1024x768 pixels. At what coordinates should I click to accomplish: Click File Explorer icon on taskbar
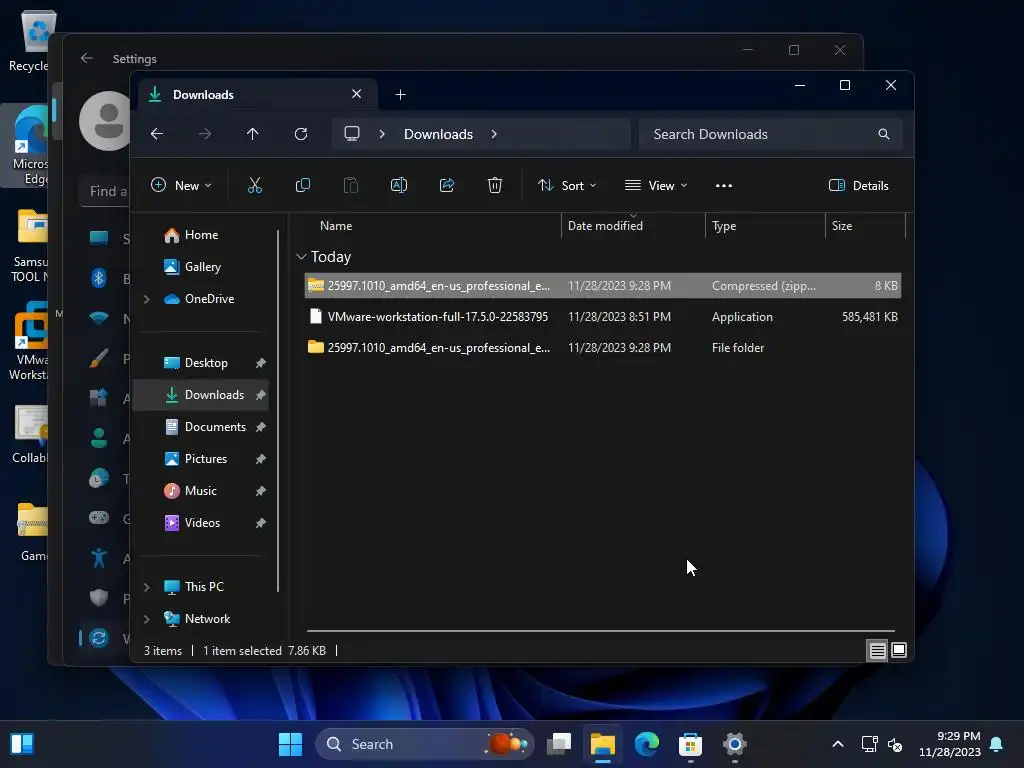pyautogui.click(x=603, y=744)
